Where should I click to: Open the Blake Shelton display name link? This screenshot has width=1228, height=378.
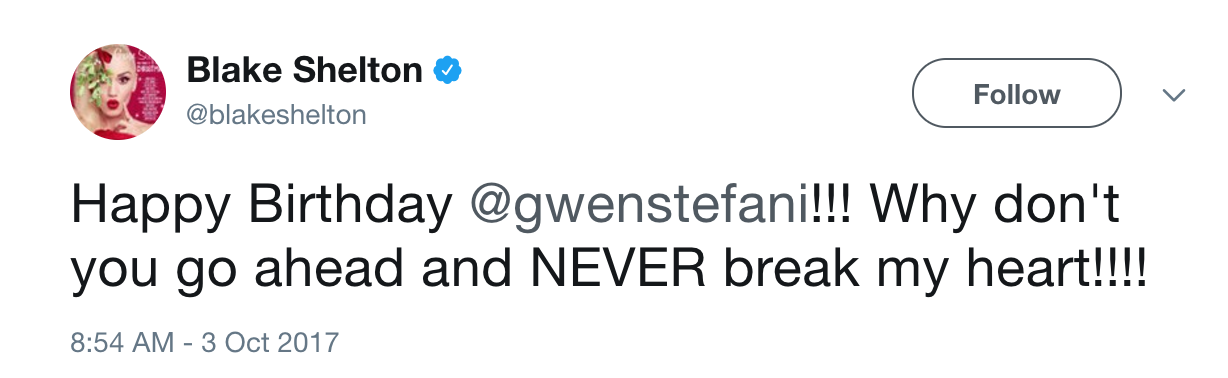pos(305,70)
